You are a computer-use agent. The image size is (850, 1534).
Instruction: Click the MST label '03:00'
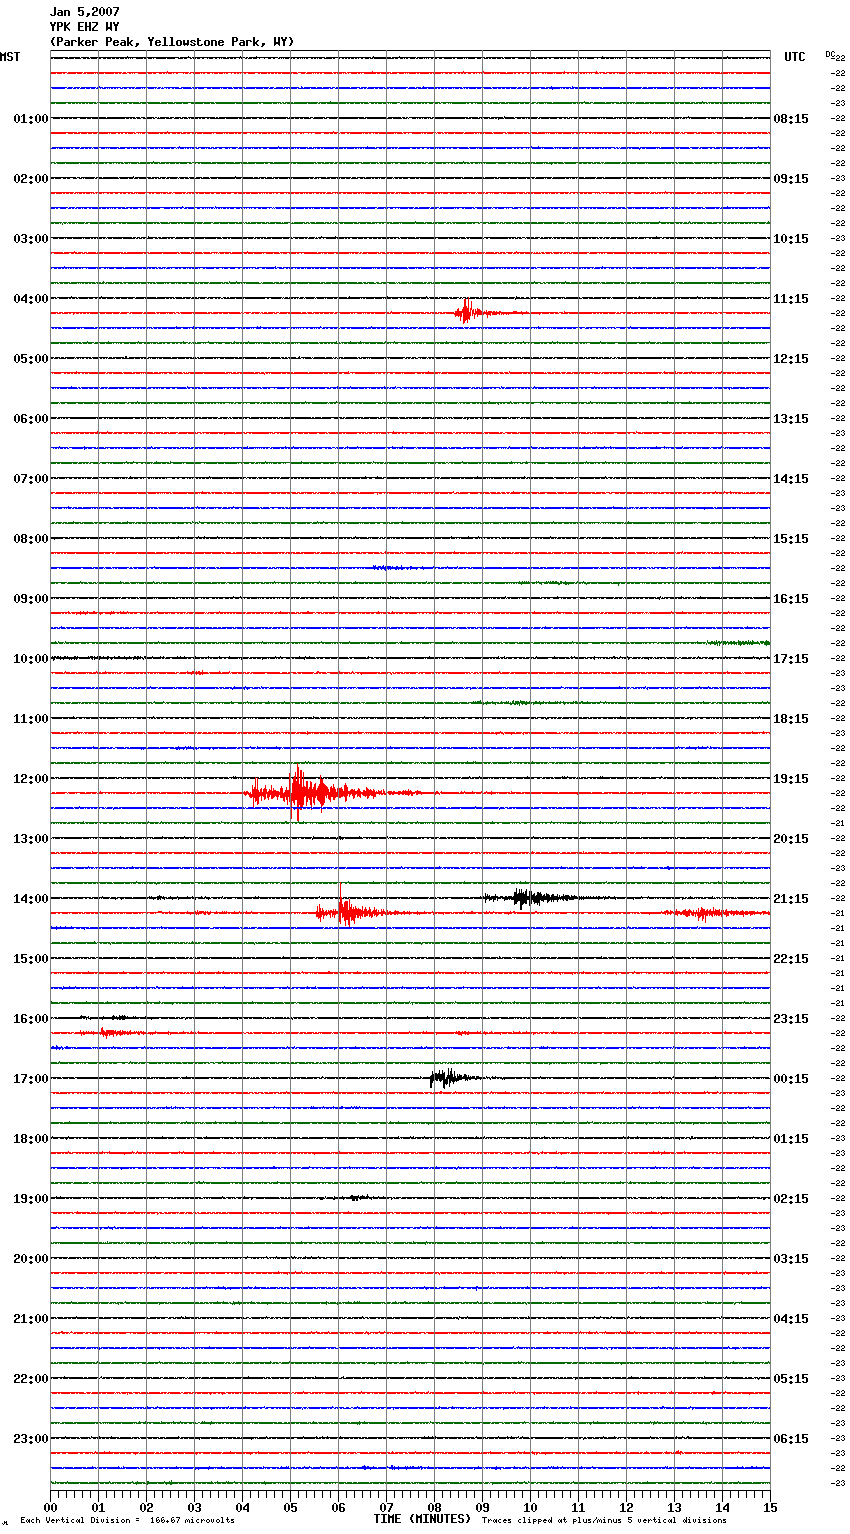[x=31, y=239]
